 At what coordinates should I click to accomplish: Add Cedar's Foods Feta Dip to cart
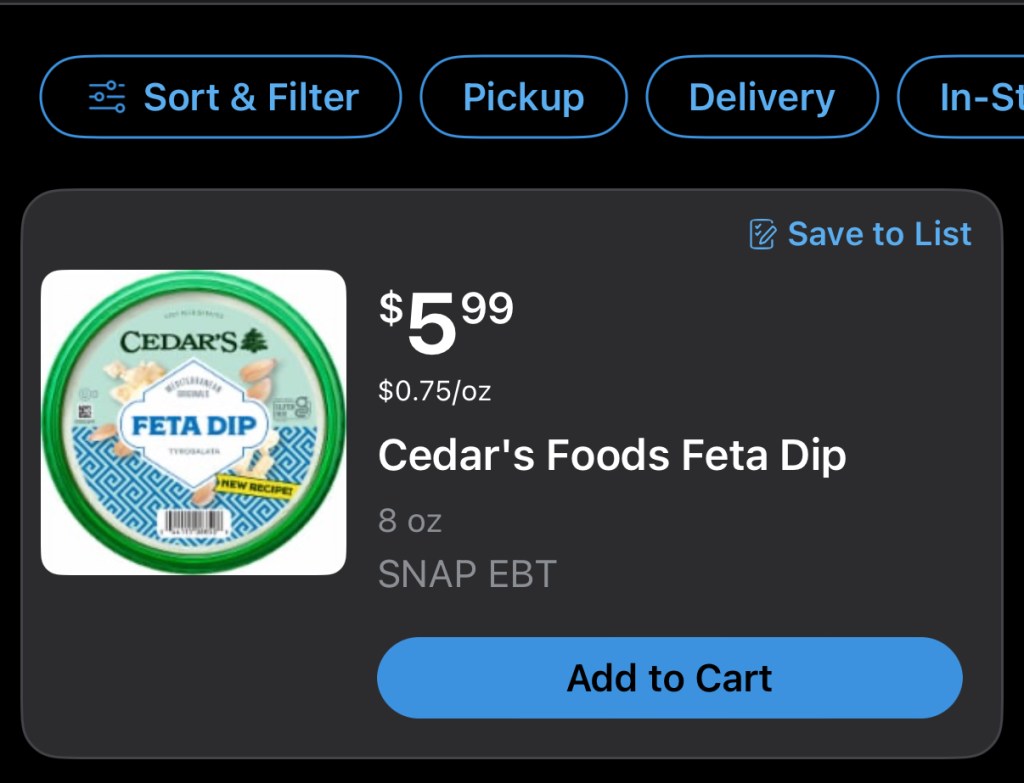click(x=668, y=677)
